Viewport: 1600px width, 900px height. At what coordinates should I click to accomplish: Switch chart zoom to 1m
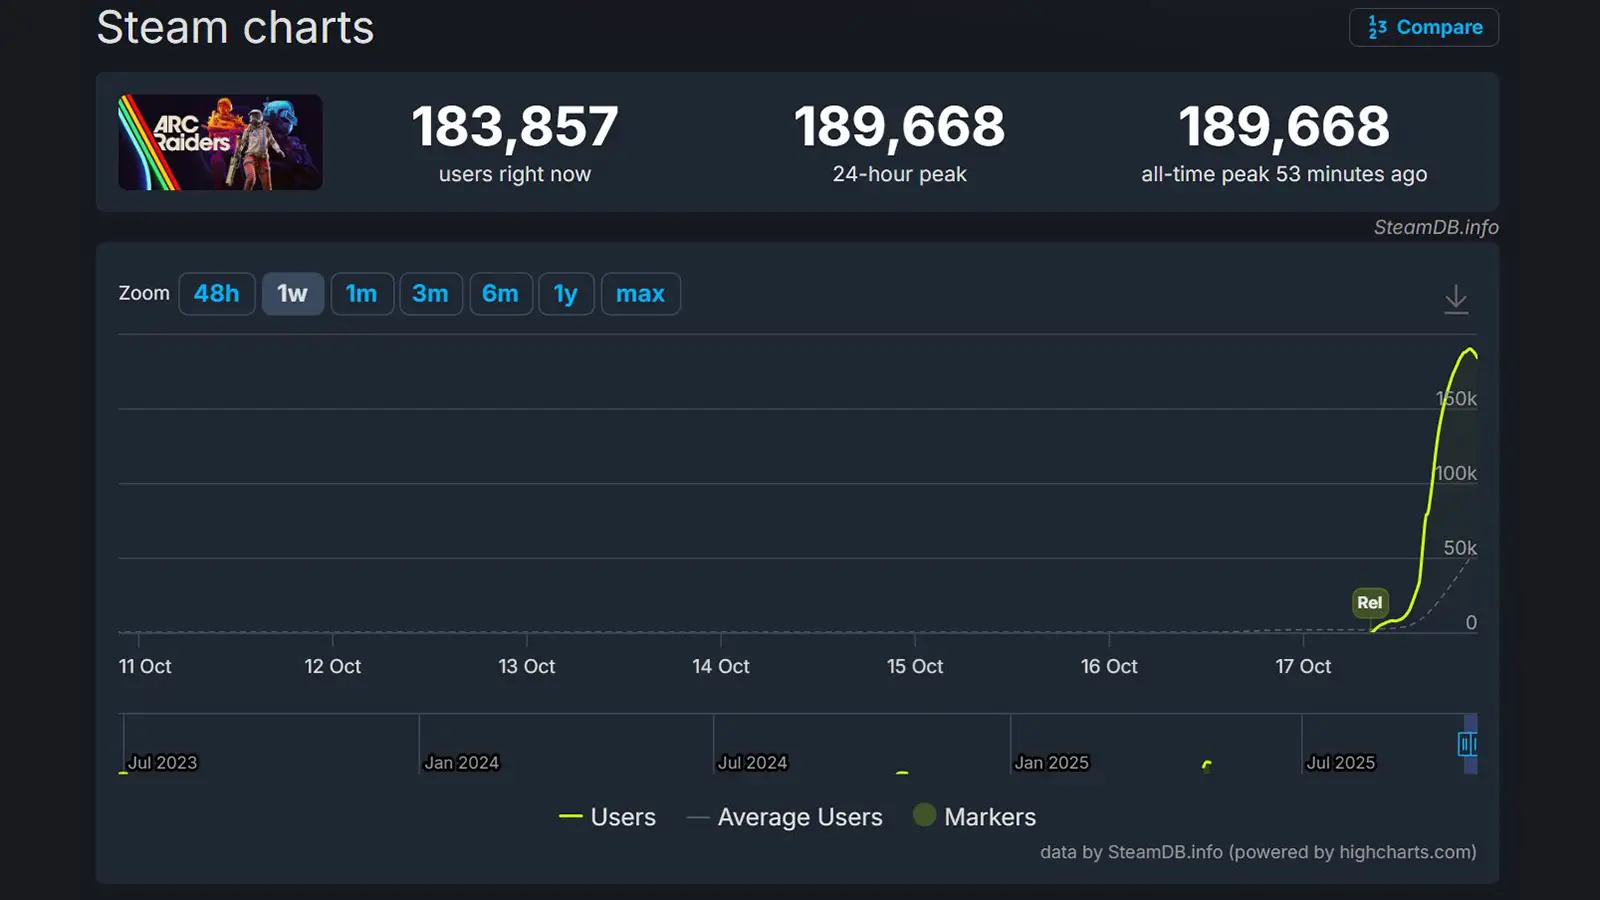[x=361, y=294]
